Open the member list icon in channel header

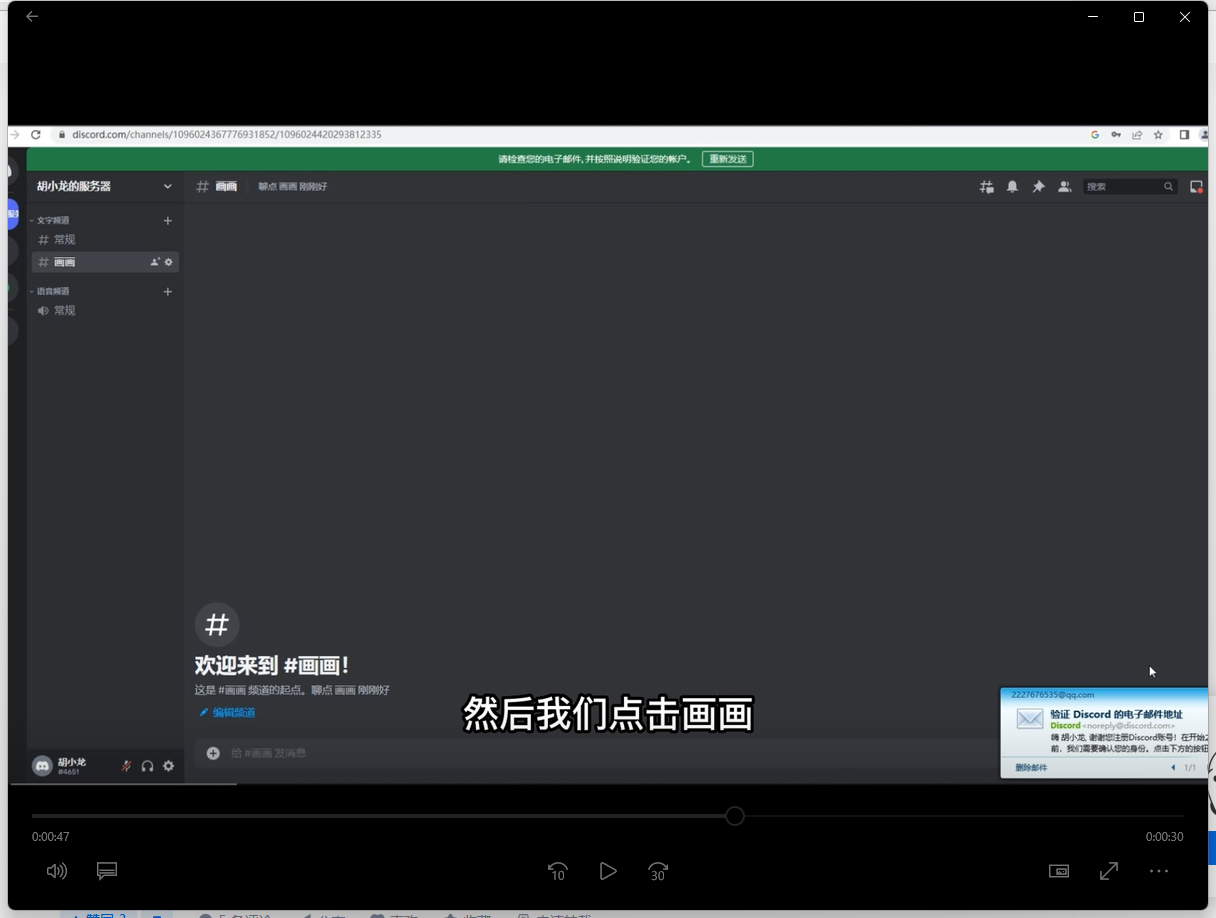[x=1064, y=186]
